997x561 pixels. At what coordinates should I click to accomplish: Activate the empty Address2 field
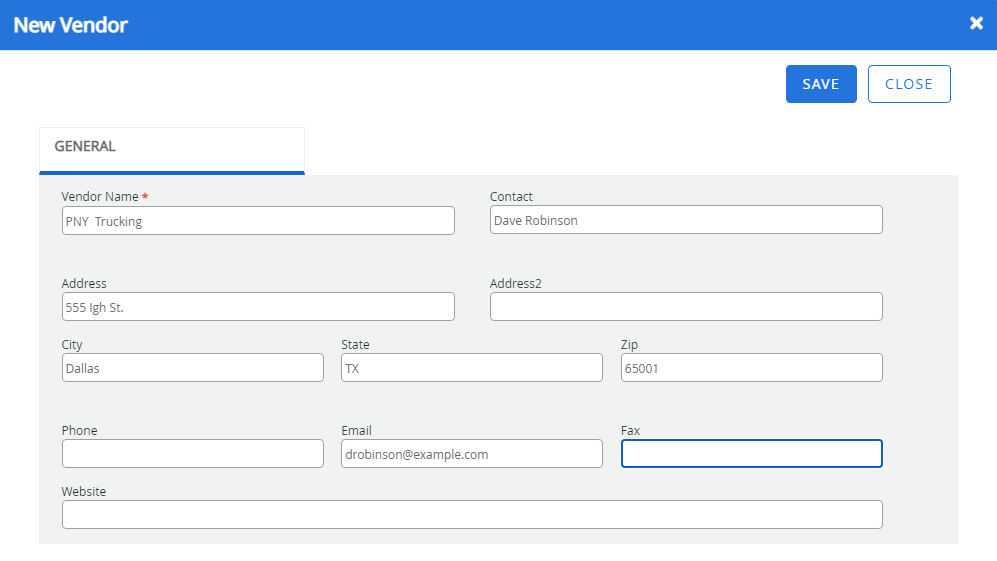(686, 307)
